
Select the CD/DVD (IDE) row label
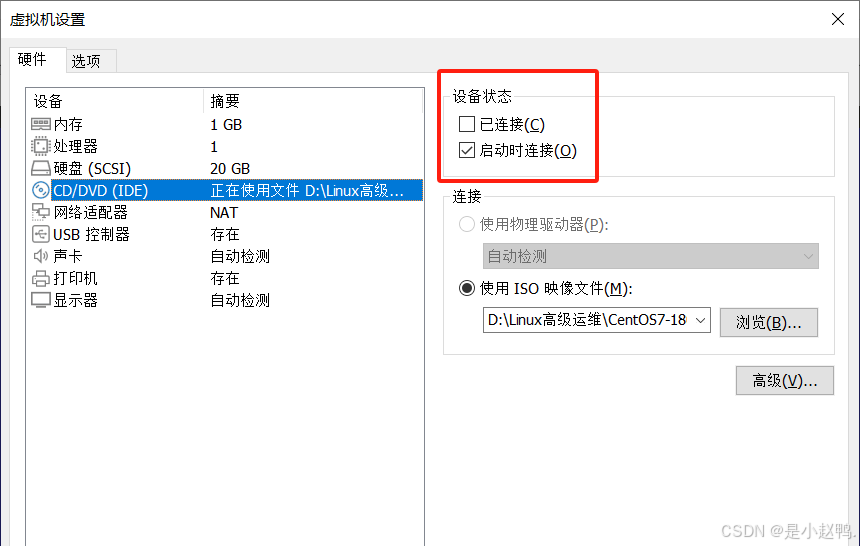coord(100,190)
